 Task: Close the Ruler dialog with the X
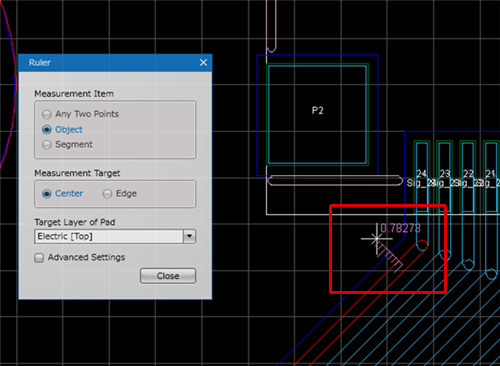pos(203,62)
